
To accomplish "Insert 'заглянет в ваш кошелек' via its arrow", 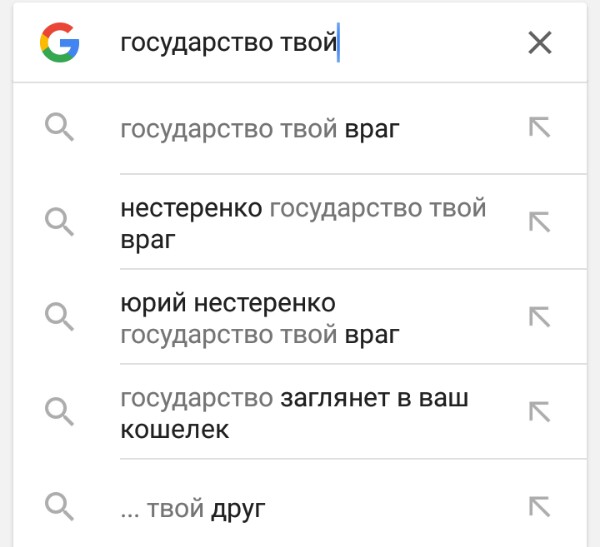I will tap(539, 412).
